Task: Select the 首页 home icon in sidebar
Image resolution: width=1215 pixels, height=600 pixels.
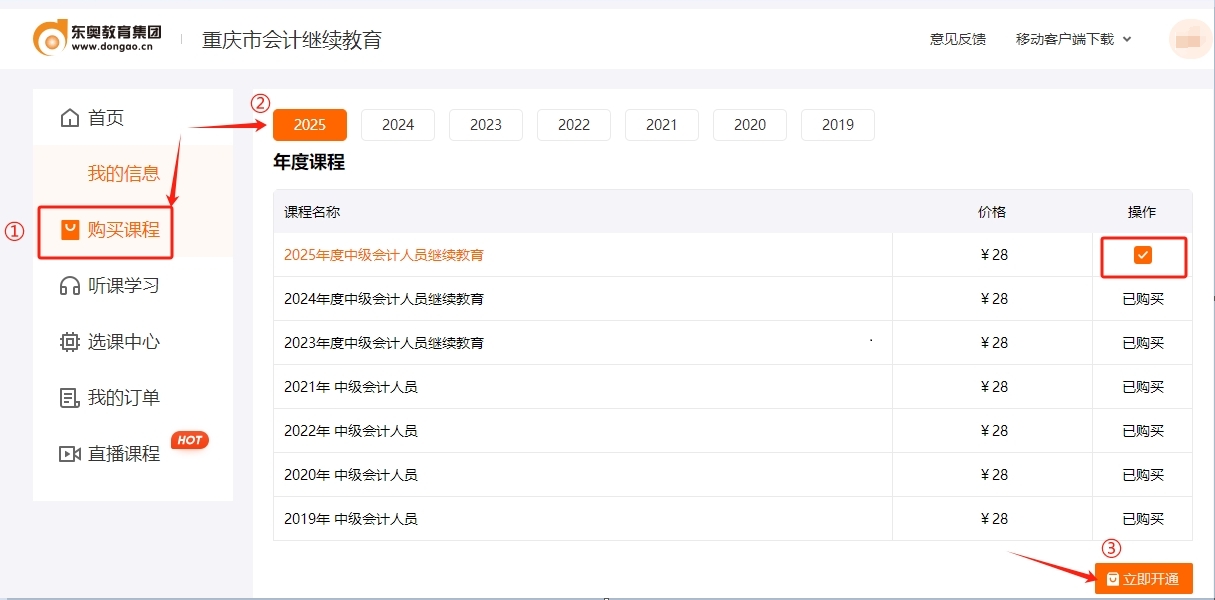Action: tap(69, 117)
